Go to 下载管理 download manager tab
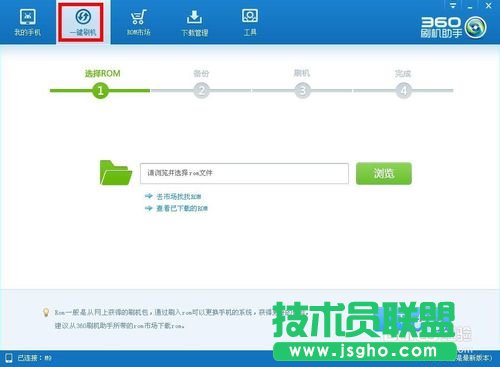The image size is (500, 367). click(194, 23)
